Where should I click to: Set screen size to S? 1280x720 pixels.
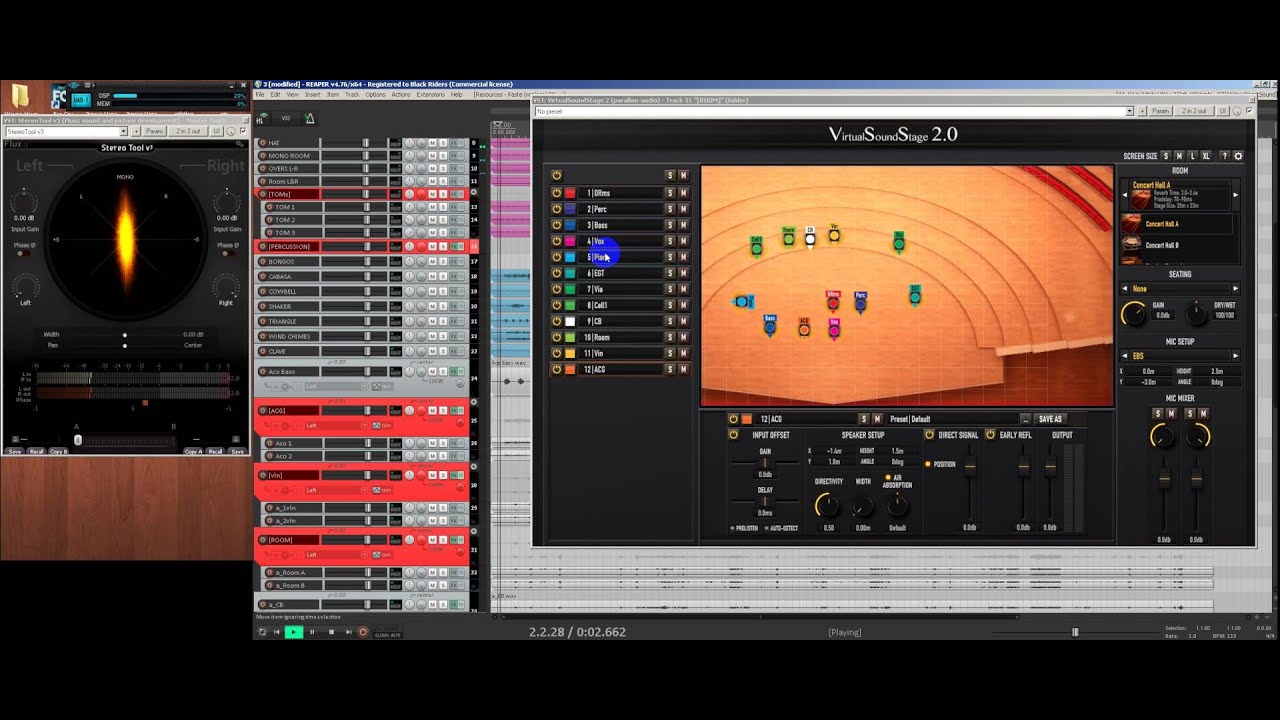click(x=1166, y=156)
